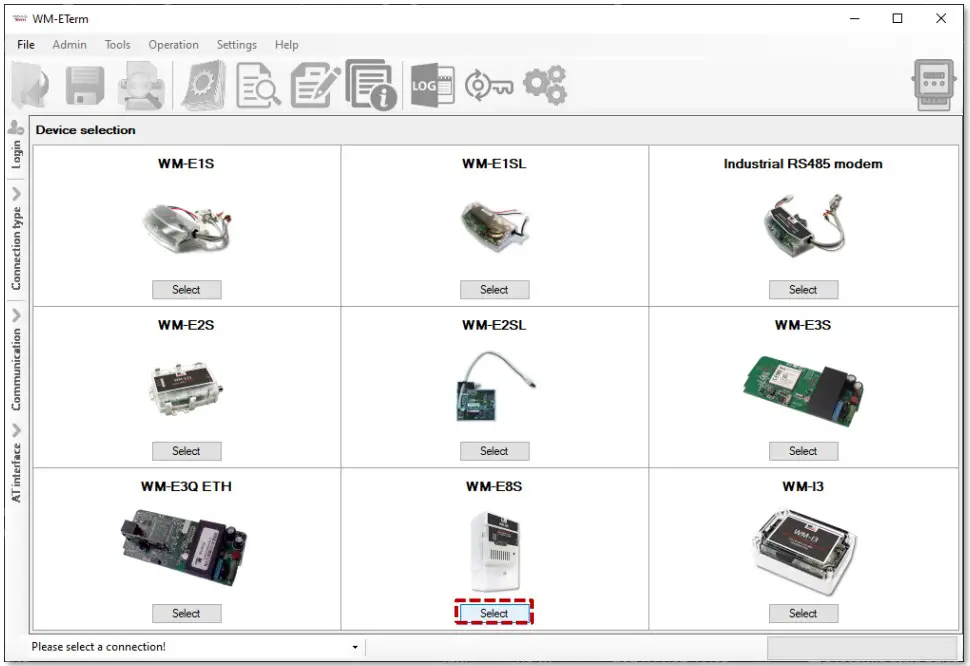Click the floppy disk save icon

tap(85, 86)
